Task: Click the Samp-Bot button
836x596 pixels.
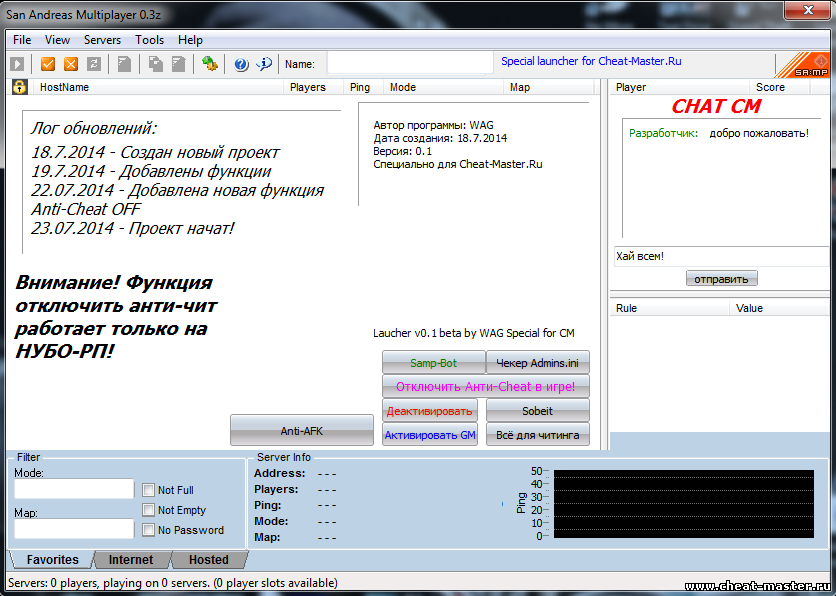Action: (x=433, y=363)
